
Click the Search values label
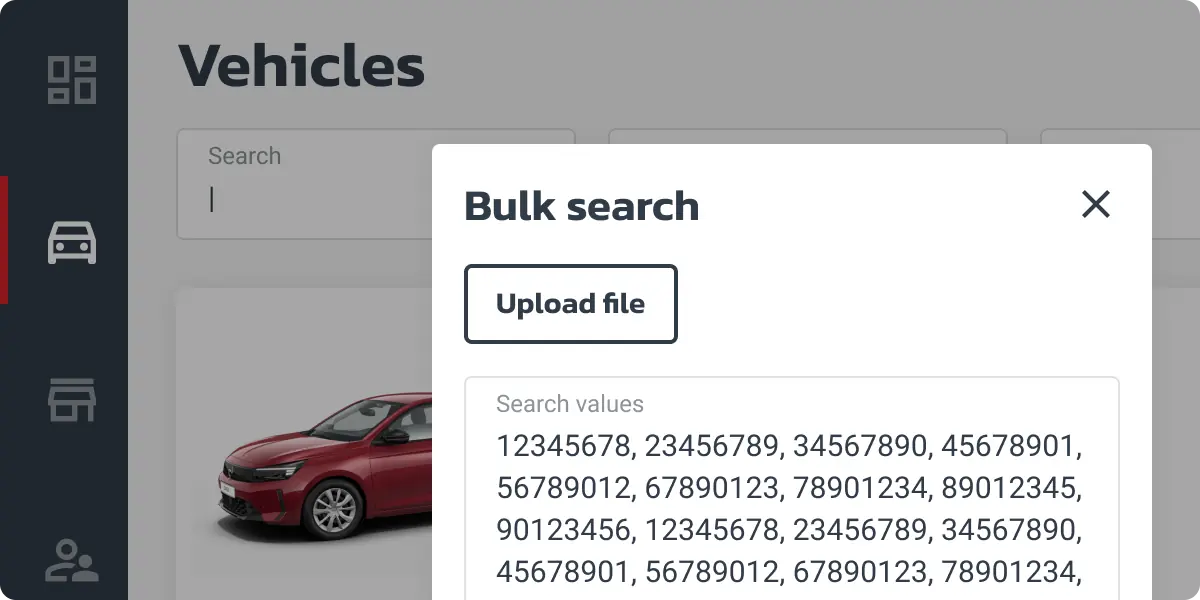(570, 404)
